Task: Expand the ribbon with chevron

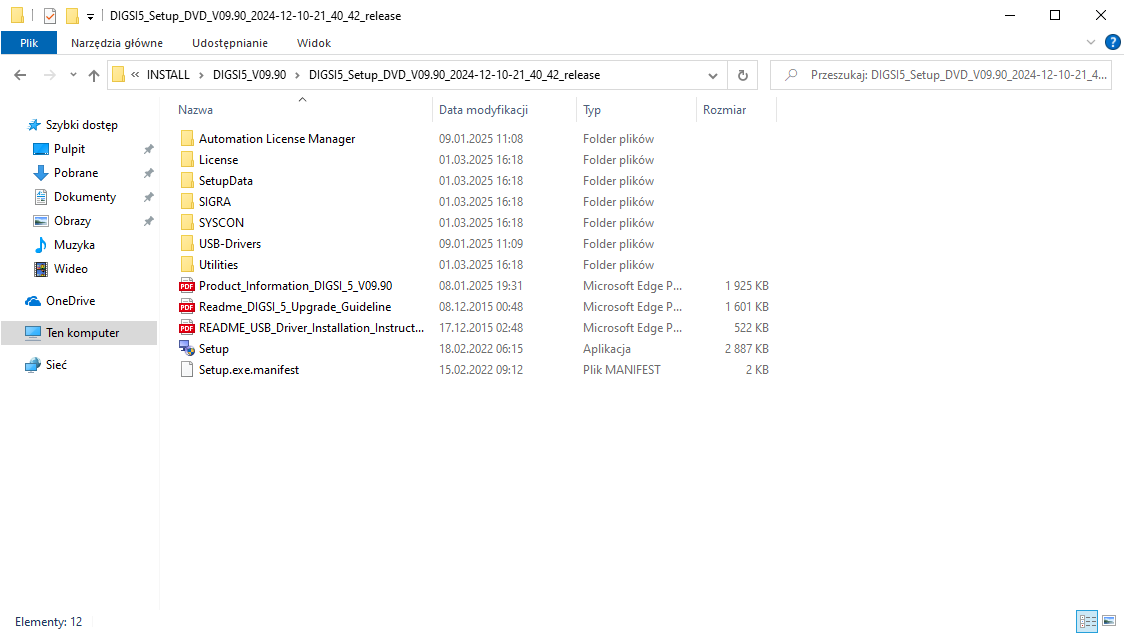Action: click(1091, 42)
